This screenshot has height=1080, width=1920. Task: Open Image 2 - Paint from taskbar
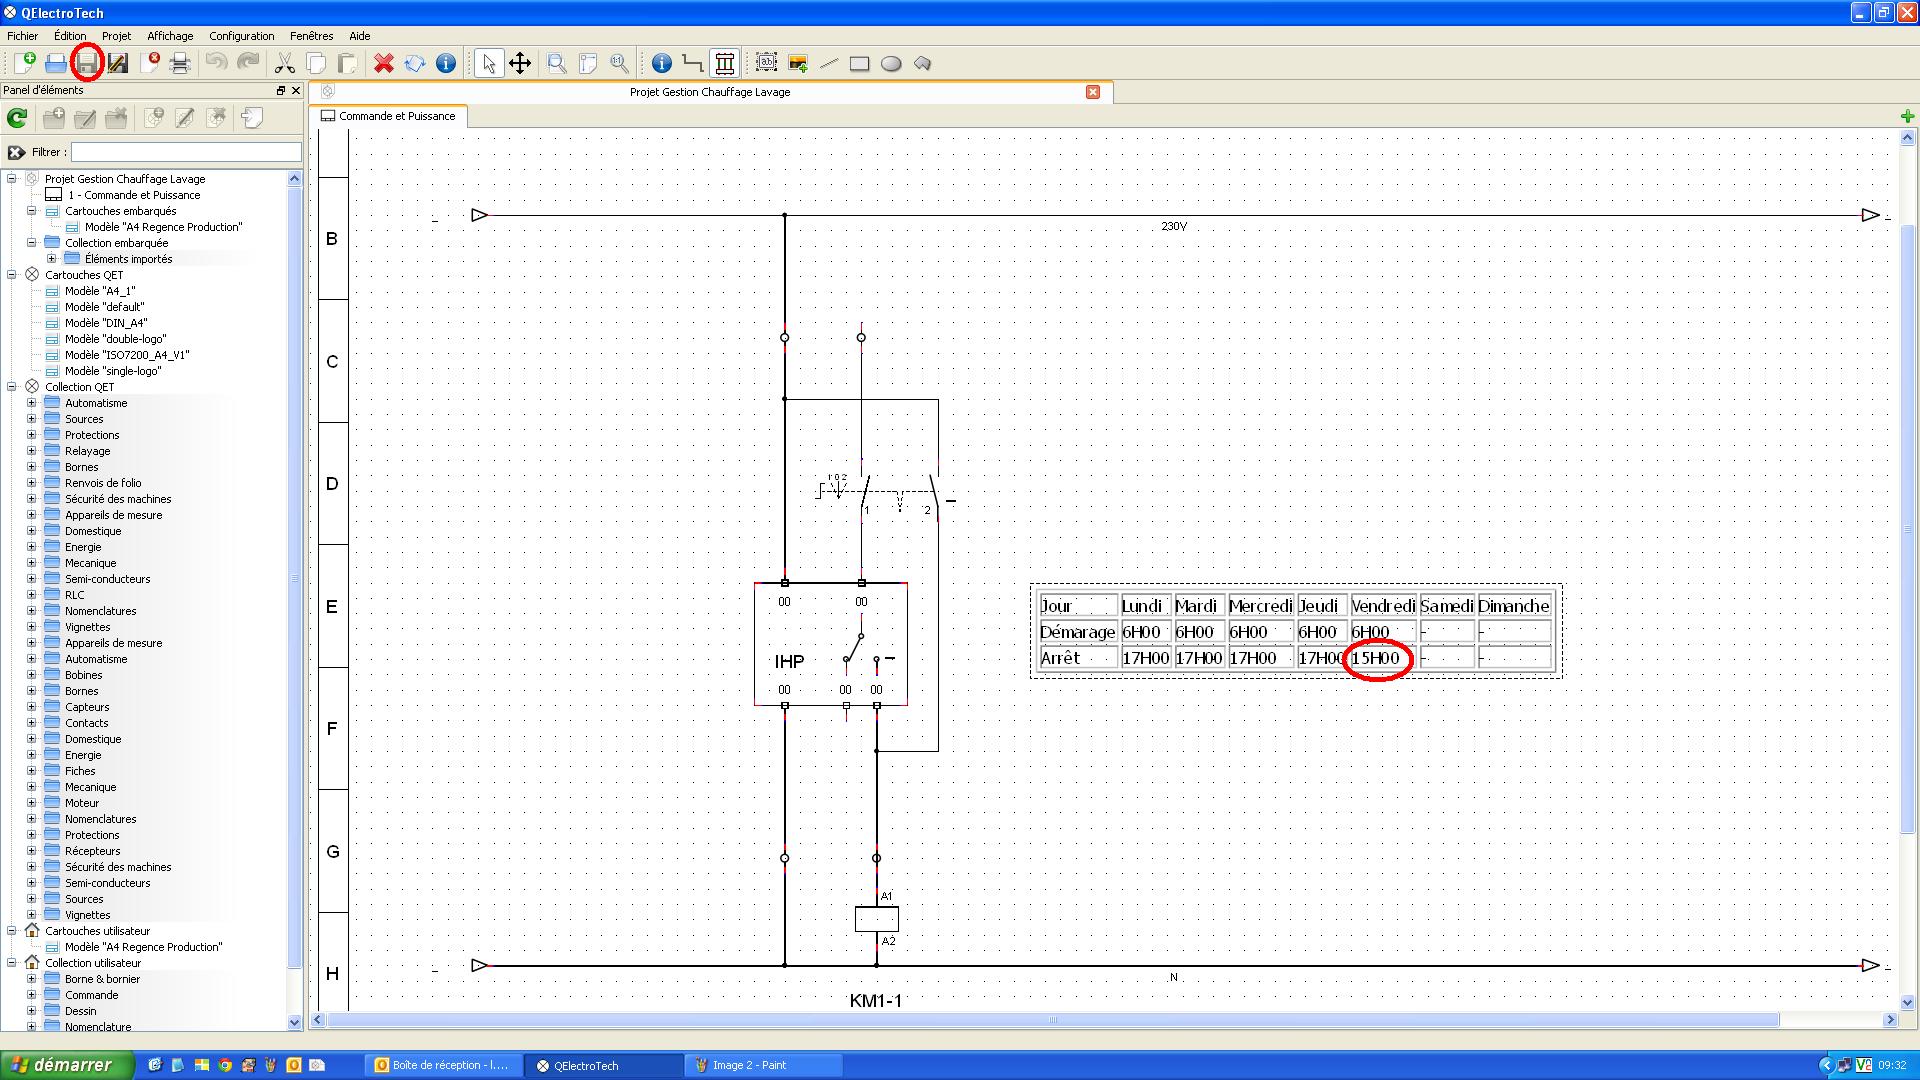tap(750, 1065)
